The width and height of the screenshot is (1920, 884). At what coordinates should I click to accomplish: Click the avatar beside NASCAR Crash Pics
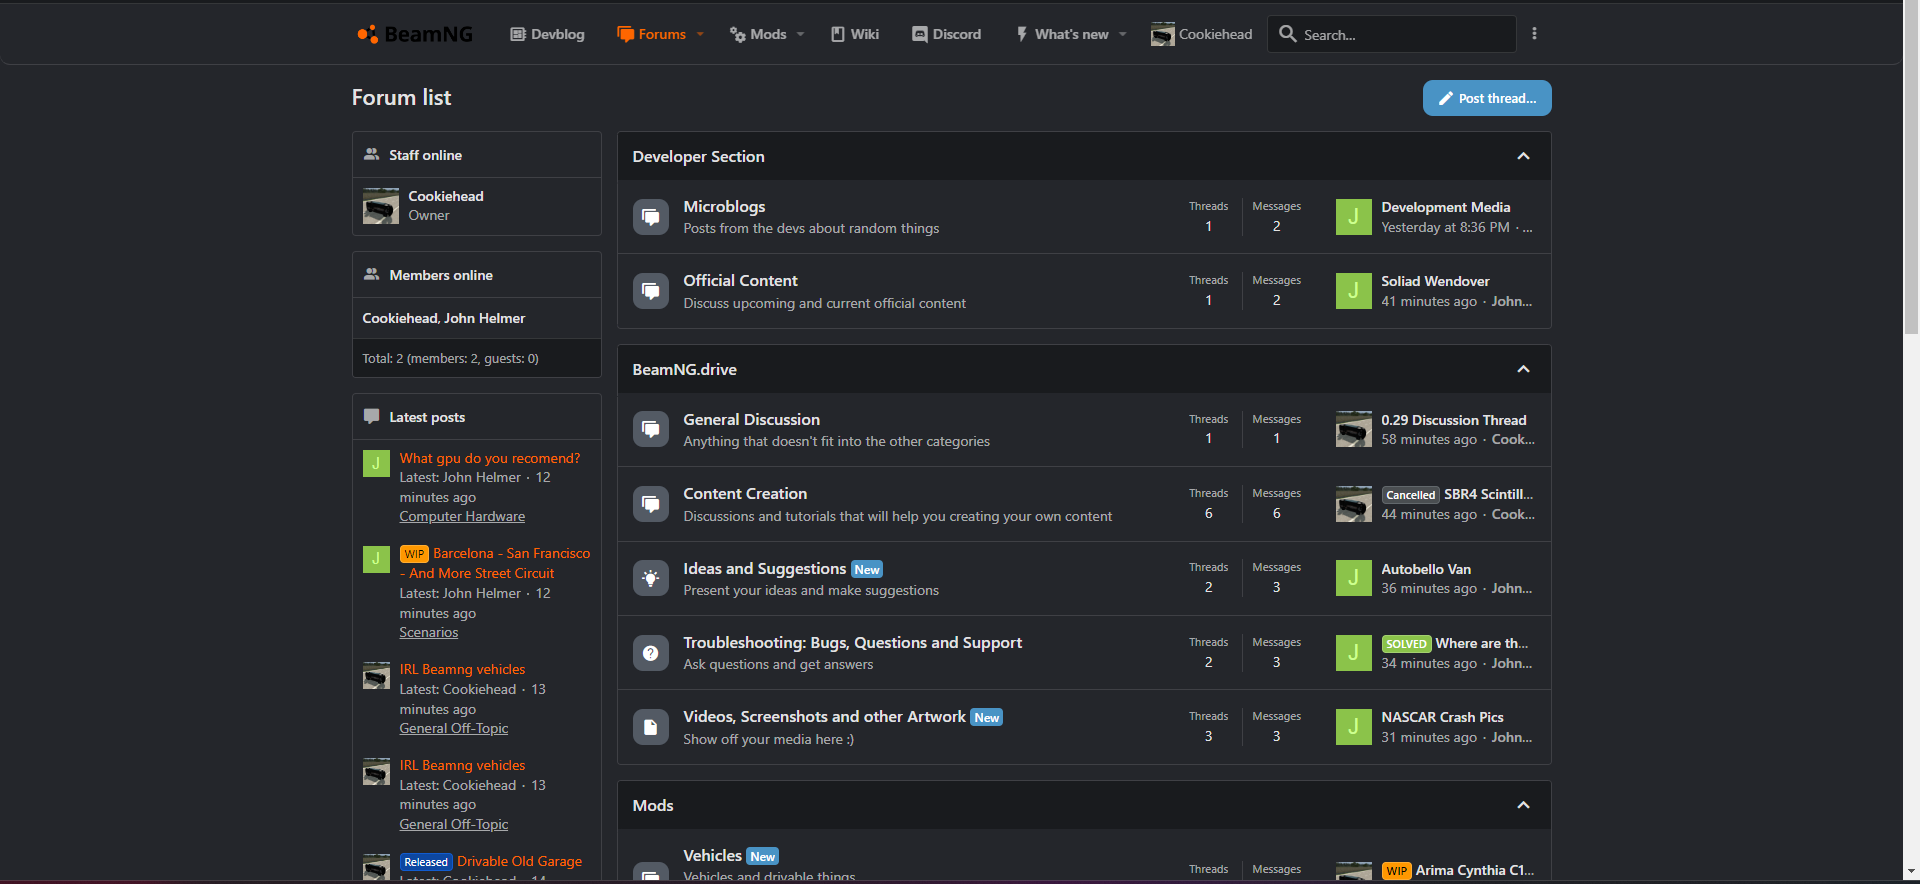pyautogui.click(x=1353, y=727)
